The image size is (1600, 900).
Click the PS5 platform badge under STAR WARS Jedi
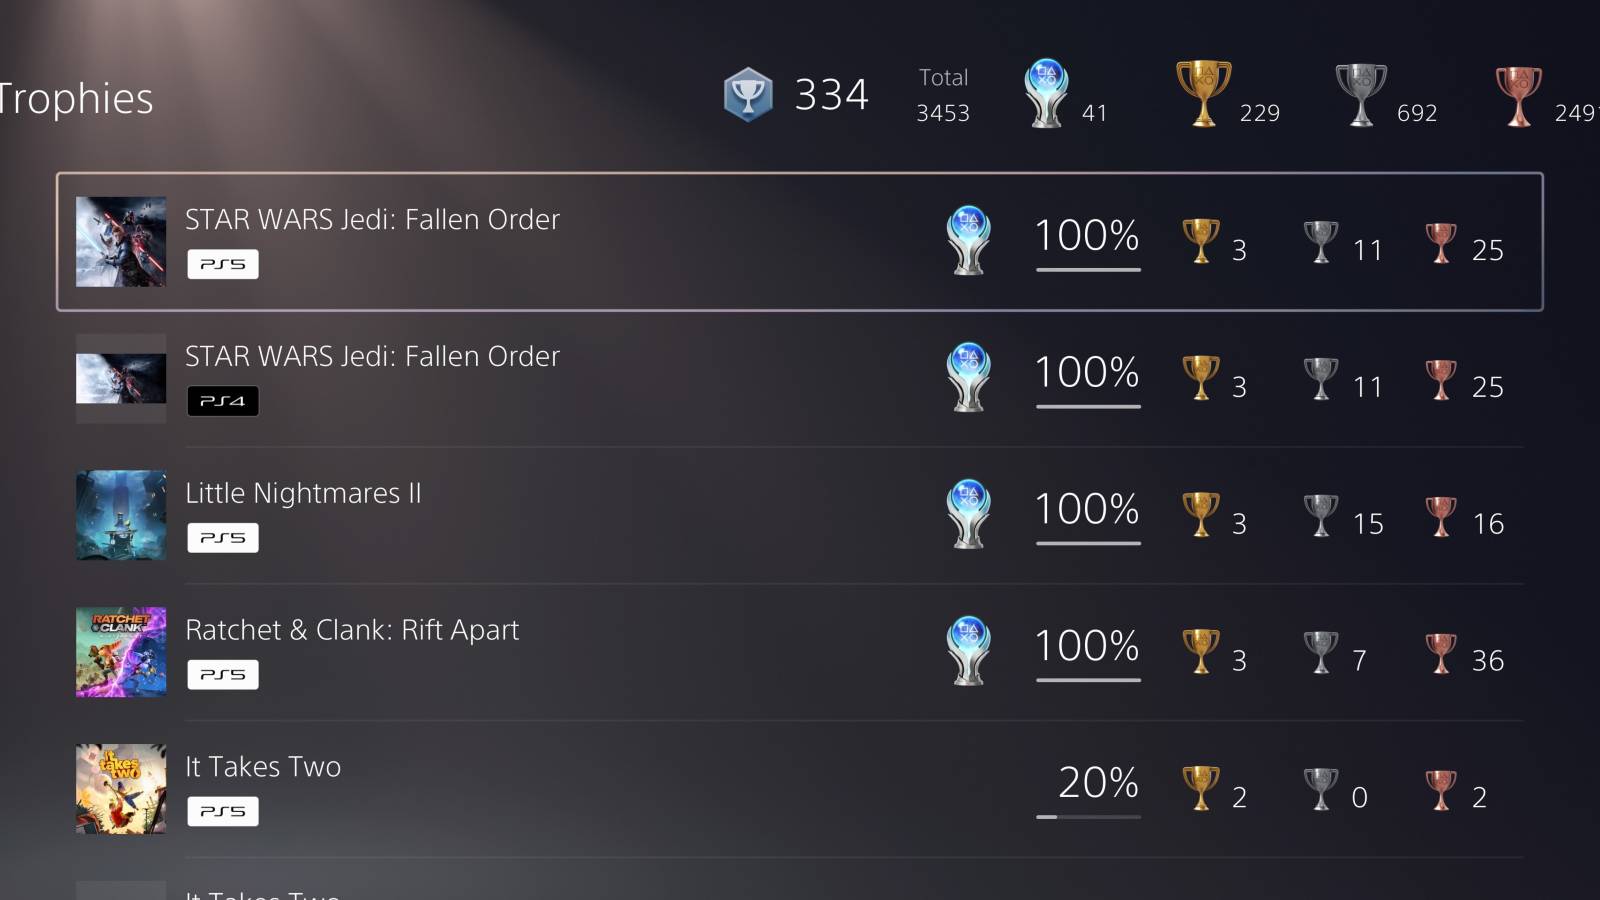[x=223, y=263]
